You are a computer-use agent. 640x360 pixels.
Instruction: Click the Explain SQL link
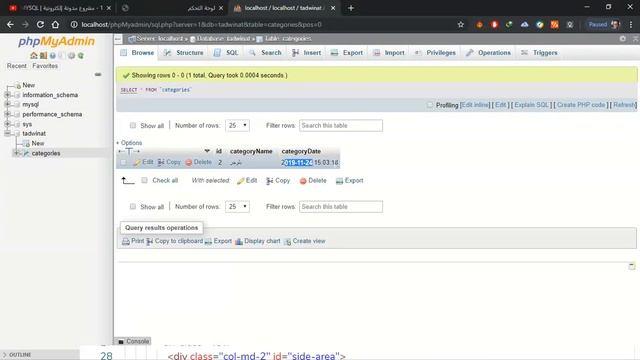[532, 105]
